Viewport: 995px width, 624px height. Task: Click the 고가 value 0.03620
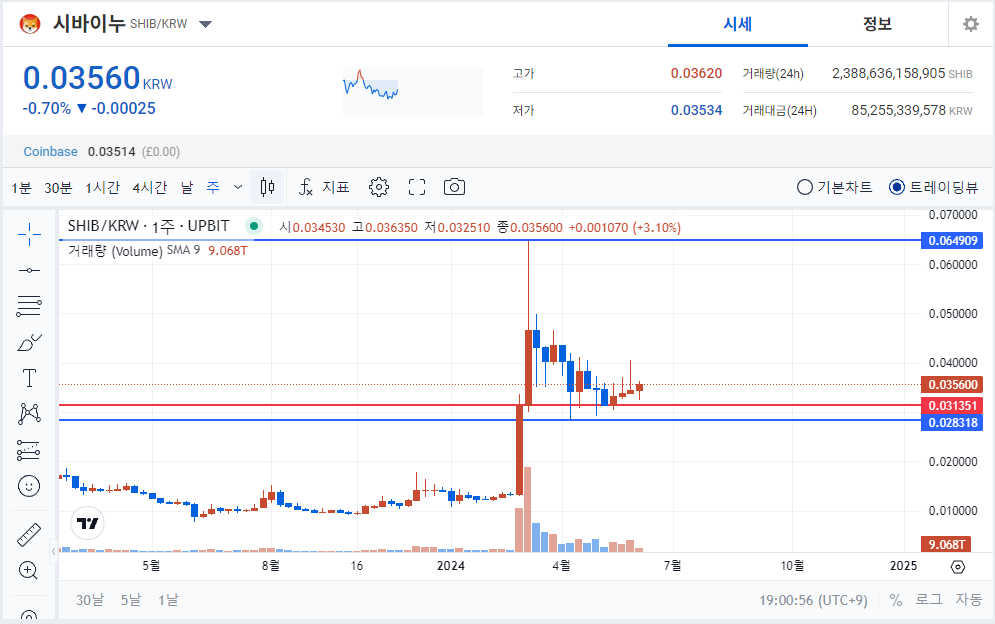696,74
